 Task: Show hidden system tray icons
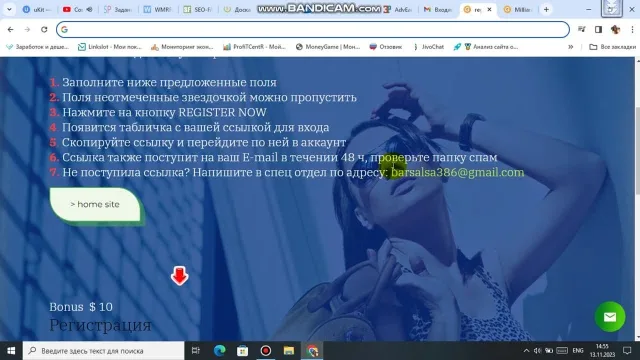tap(526, 351)
